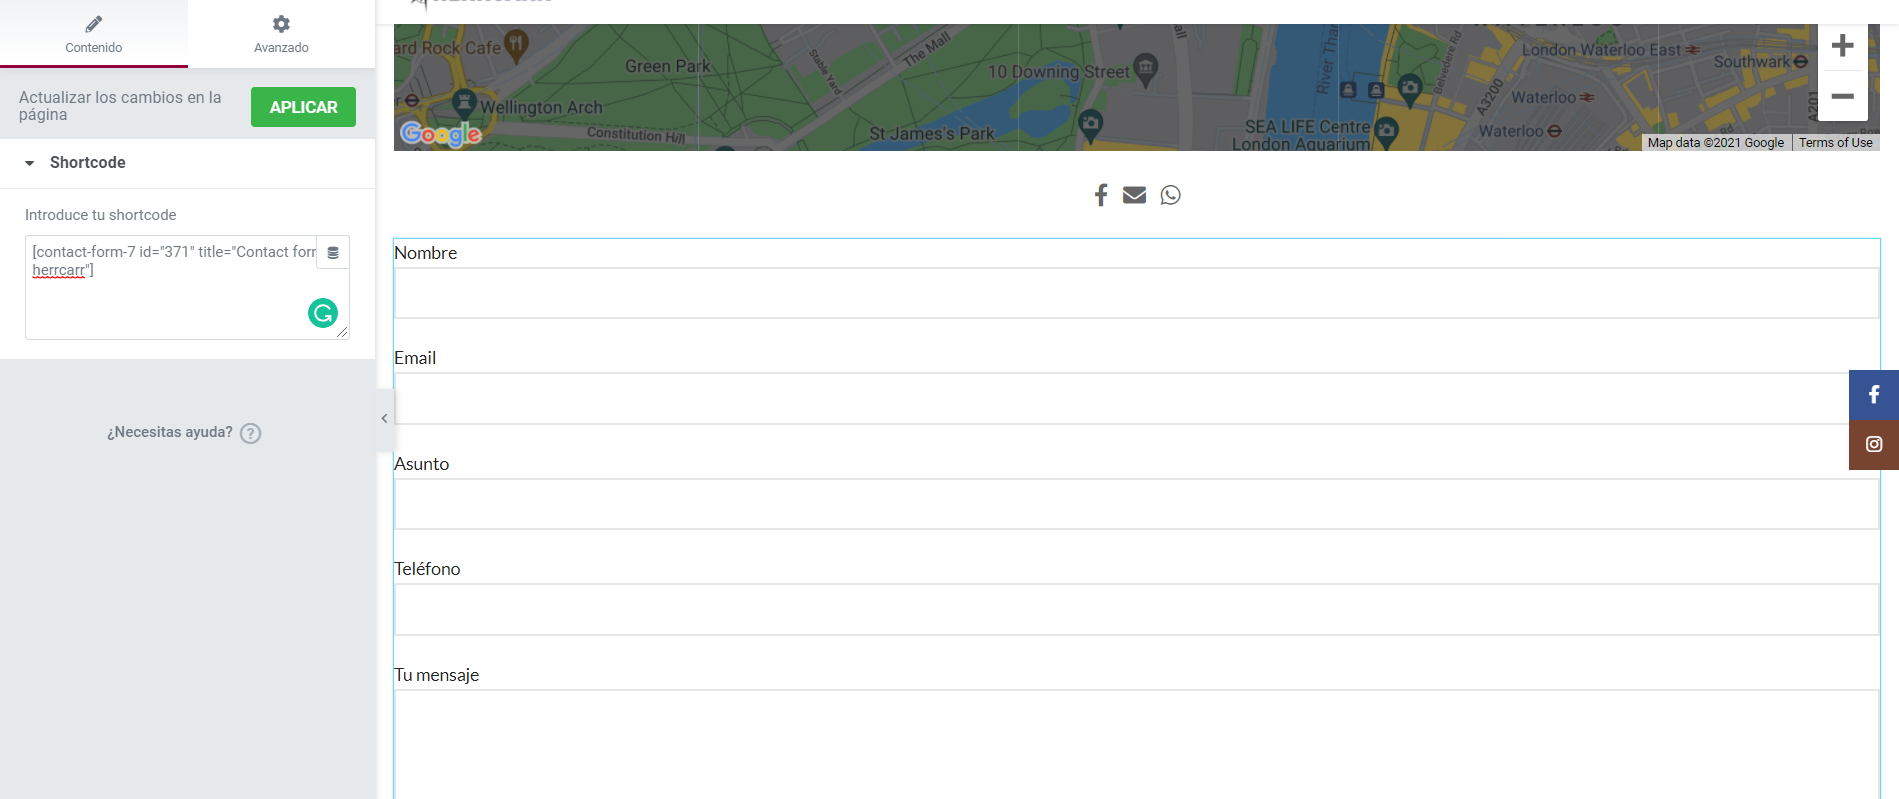Open the Grammarly icon in the shortcode box
This screenshot has width=1899, height=799.
click(x=322, y=313)
